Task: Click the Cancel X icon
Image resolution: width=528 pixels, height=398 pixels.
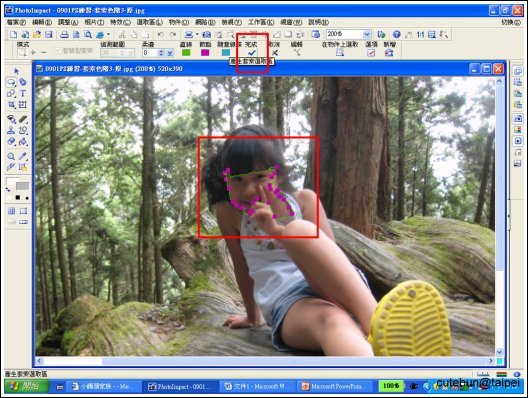Action: pyautogui.click(x=275, y=53)
